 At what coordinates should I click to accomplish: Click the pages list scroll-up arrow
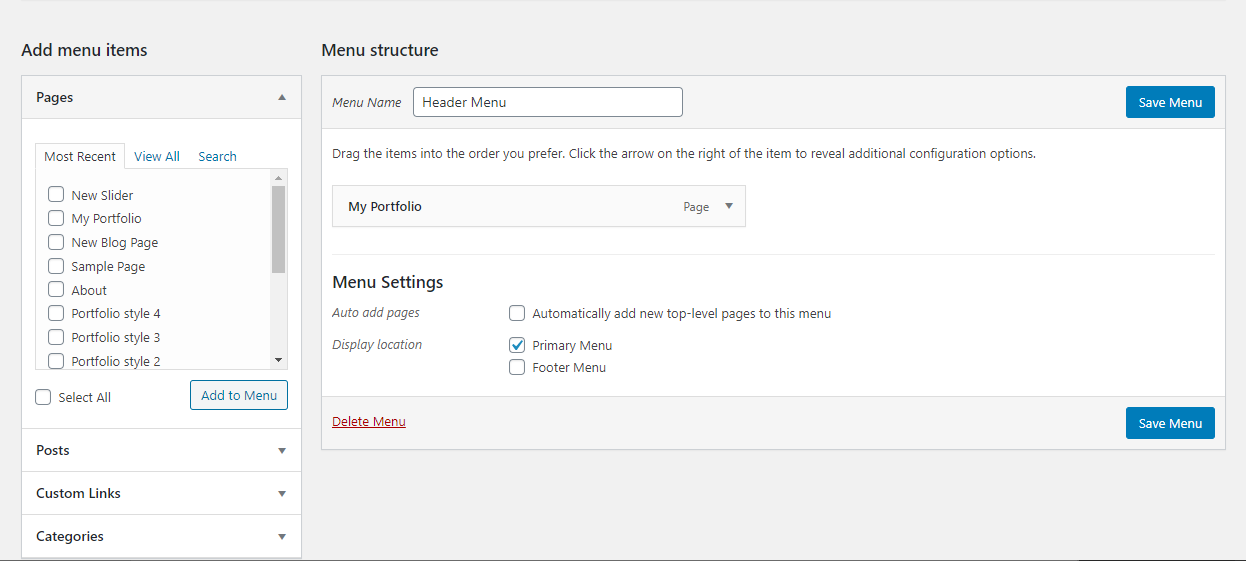279,177
